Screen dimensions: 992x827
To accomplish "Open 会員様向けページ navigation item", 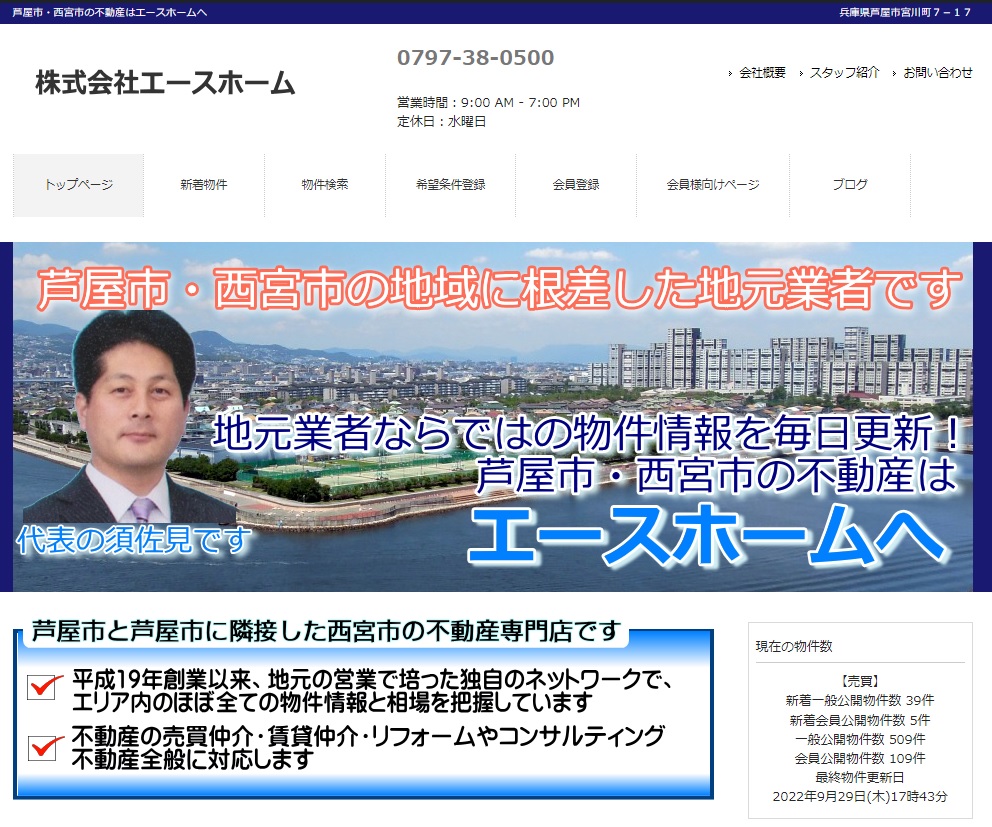I will (x=713, y=185).
